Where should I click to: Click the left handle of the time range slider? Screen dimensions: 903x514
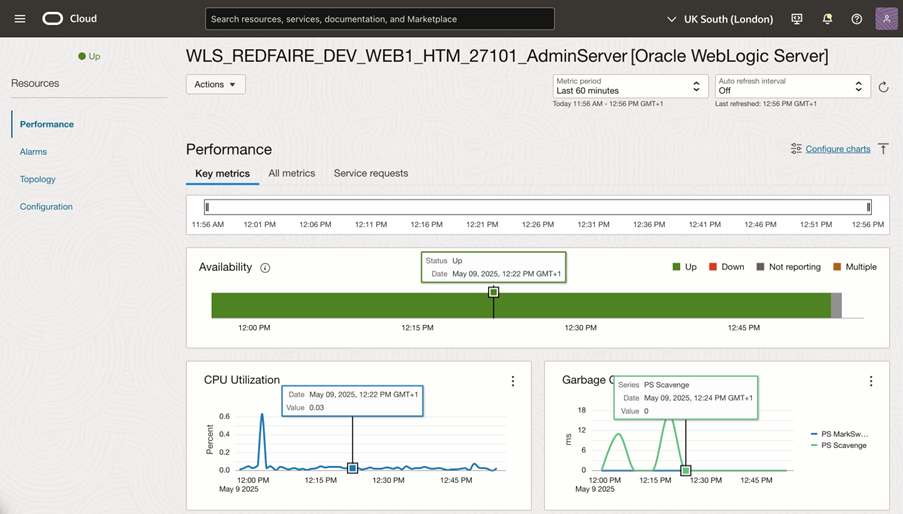tap(207, 207)
